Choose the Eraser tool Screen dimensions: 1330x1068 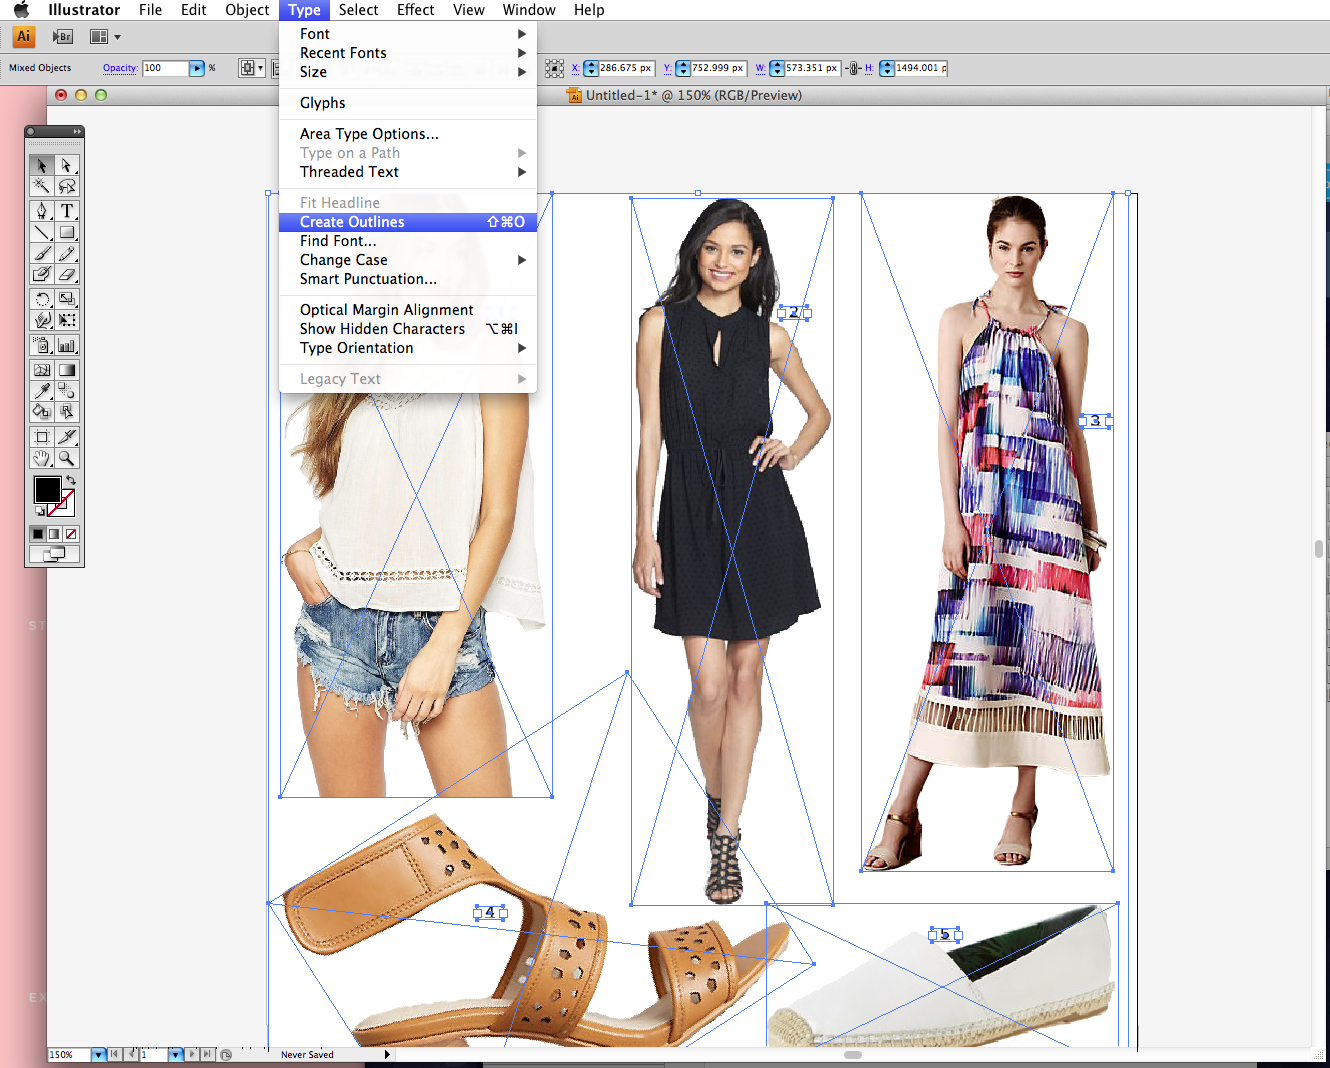coord(67,274)
